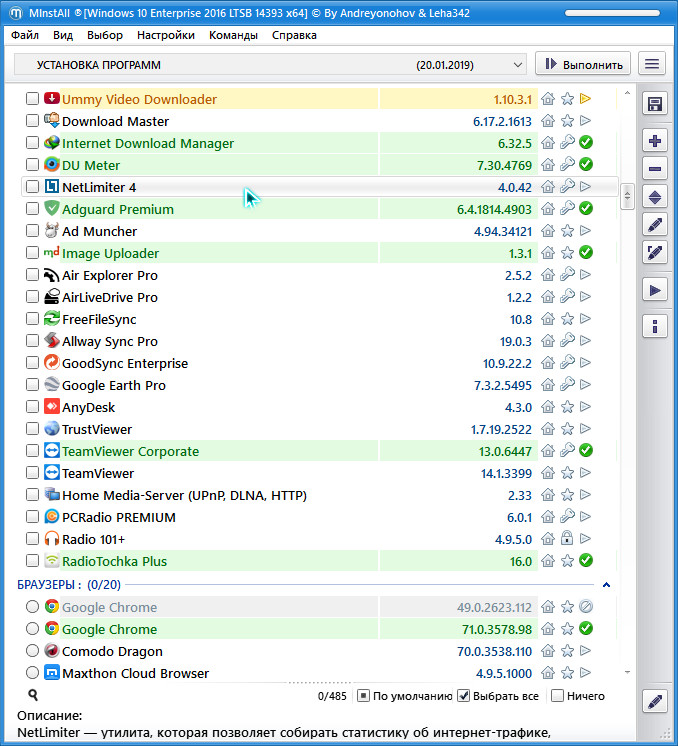Tick the Ummy Video Downloader checkbox
The width and height of the screenshot is (678, 746).
point(32,98)
